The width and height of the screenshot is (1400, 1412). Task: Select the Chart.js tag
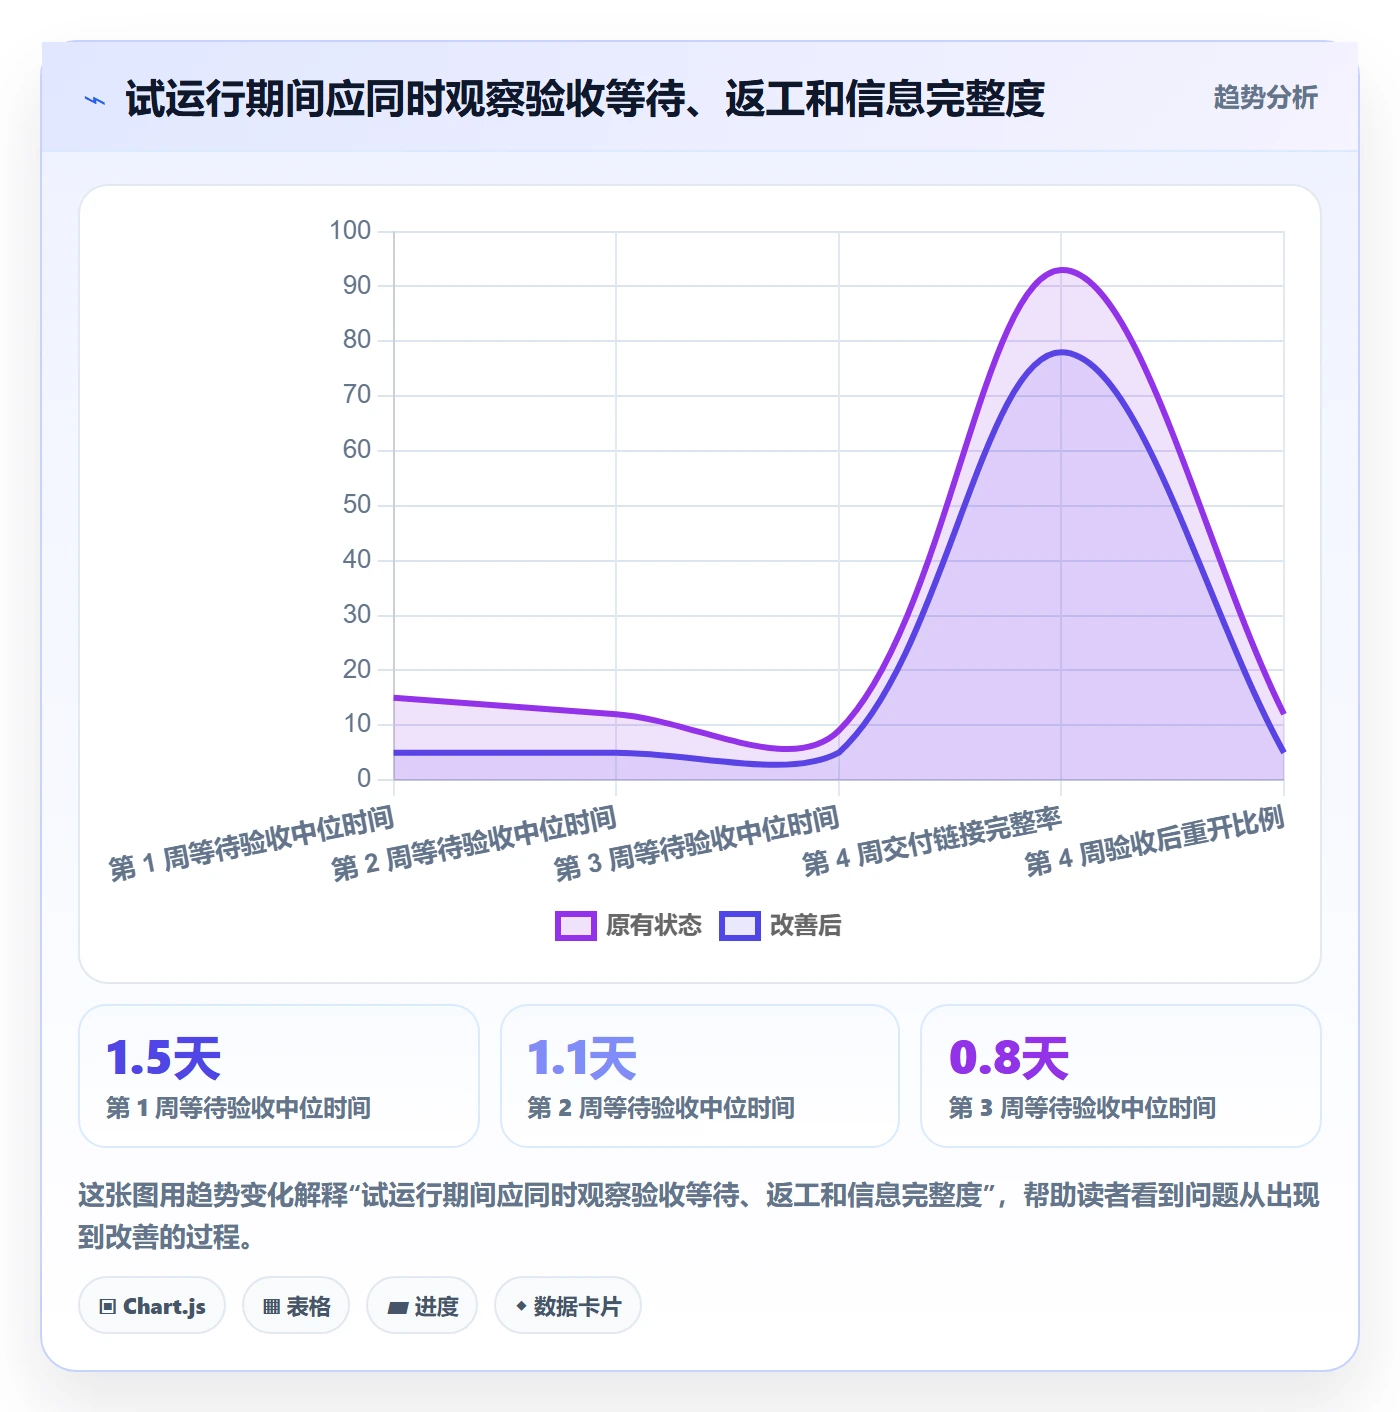pos(152,1305)
